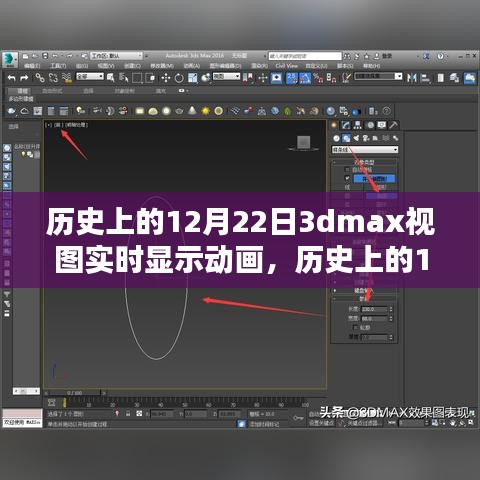Click the Align tool icon

(x=426, y=78)
